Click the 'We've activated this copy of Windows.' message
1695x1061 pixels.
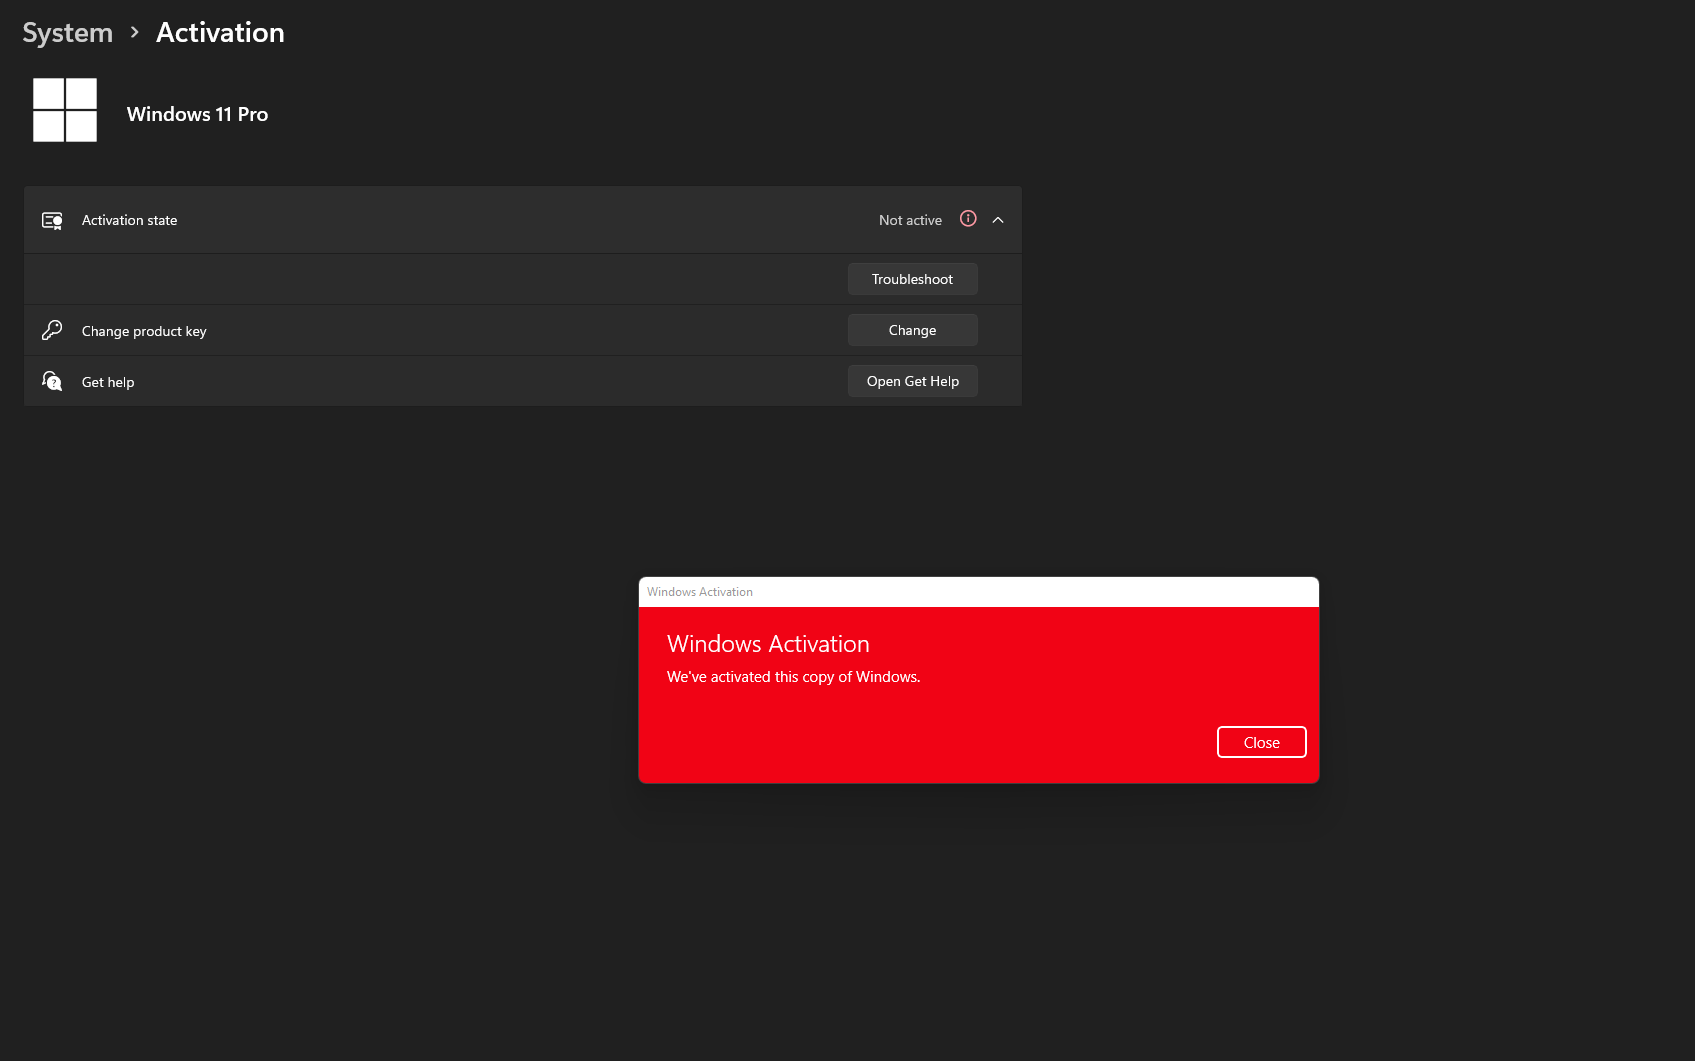[x=794, y=677]
